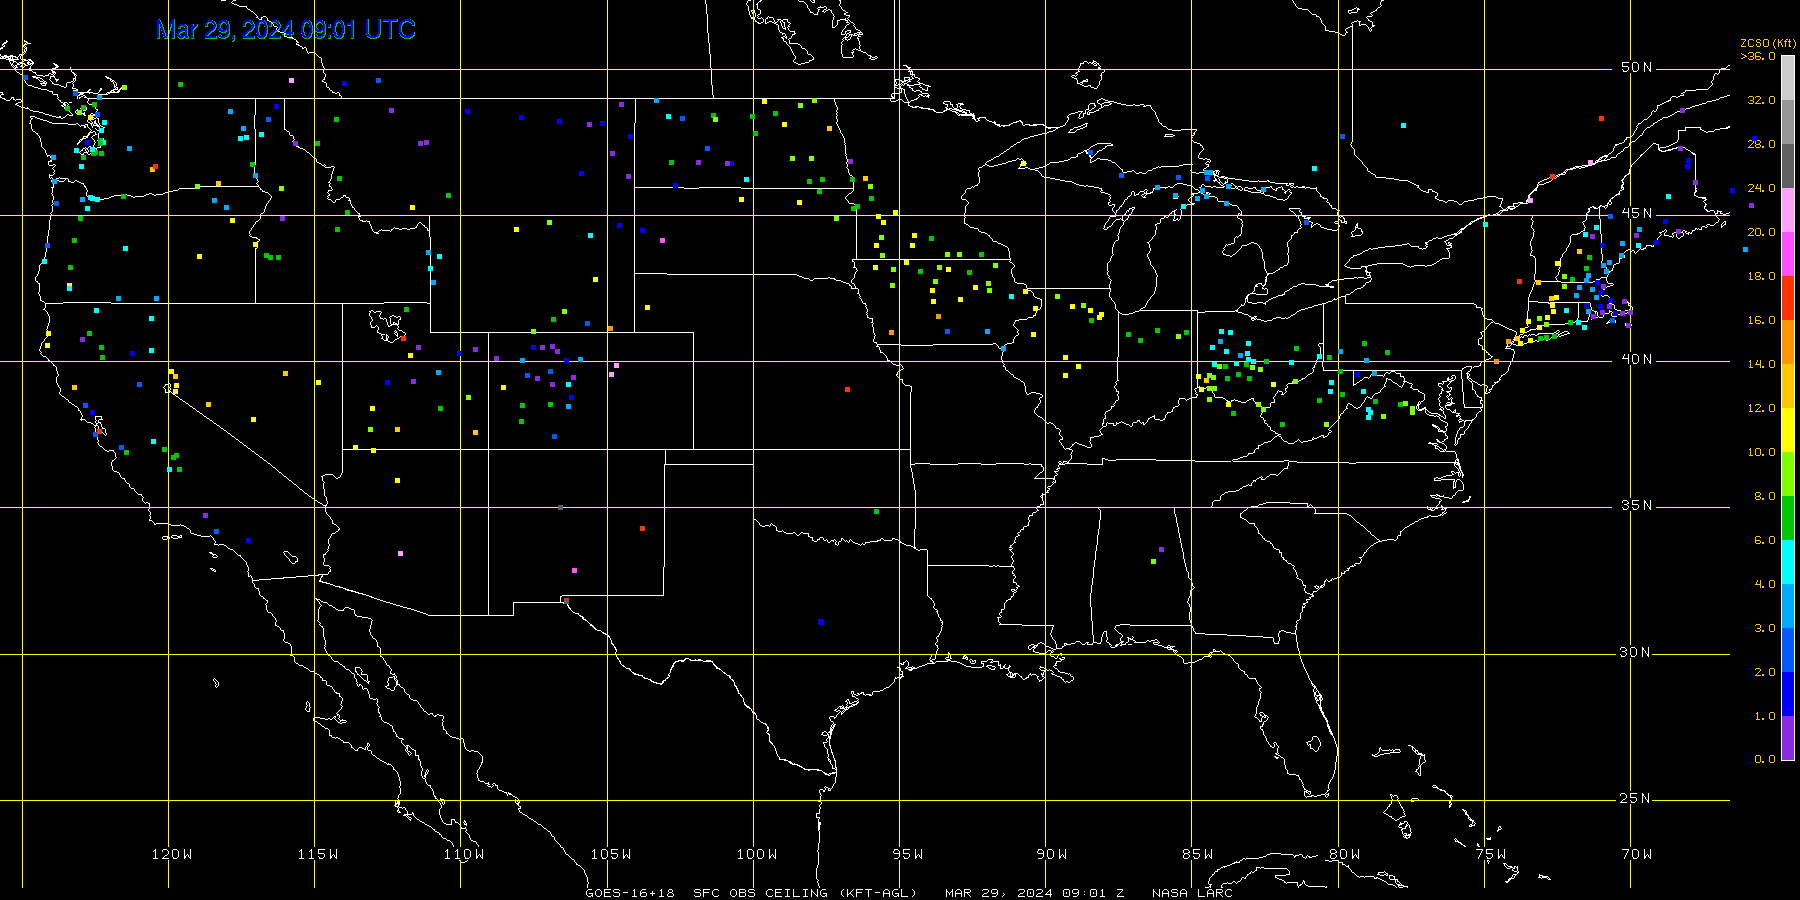
Task: Click the '35 N' latitude label
Action: click(x=1637, y=506)
